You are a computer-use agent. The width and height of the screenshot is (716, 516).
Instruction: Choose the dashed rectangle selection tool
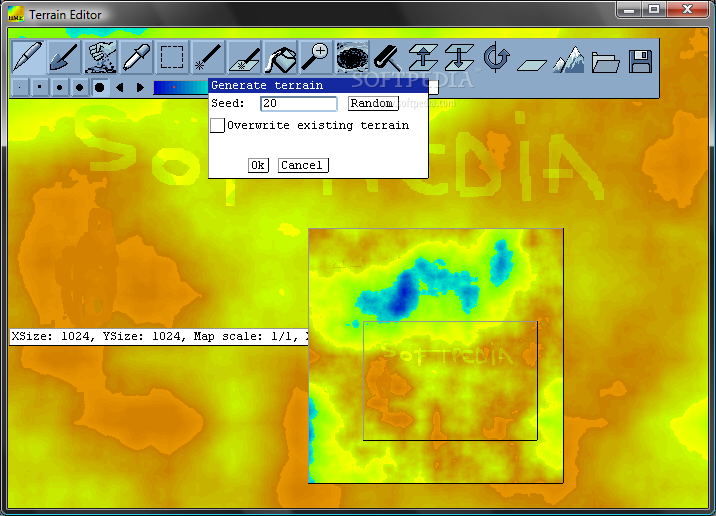(172, 57)
